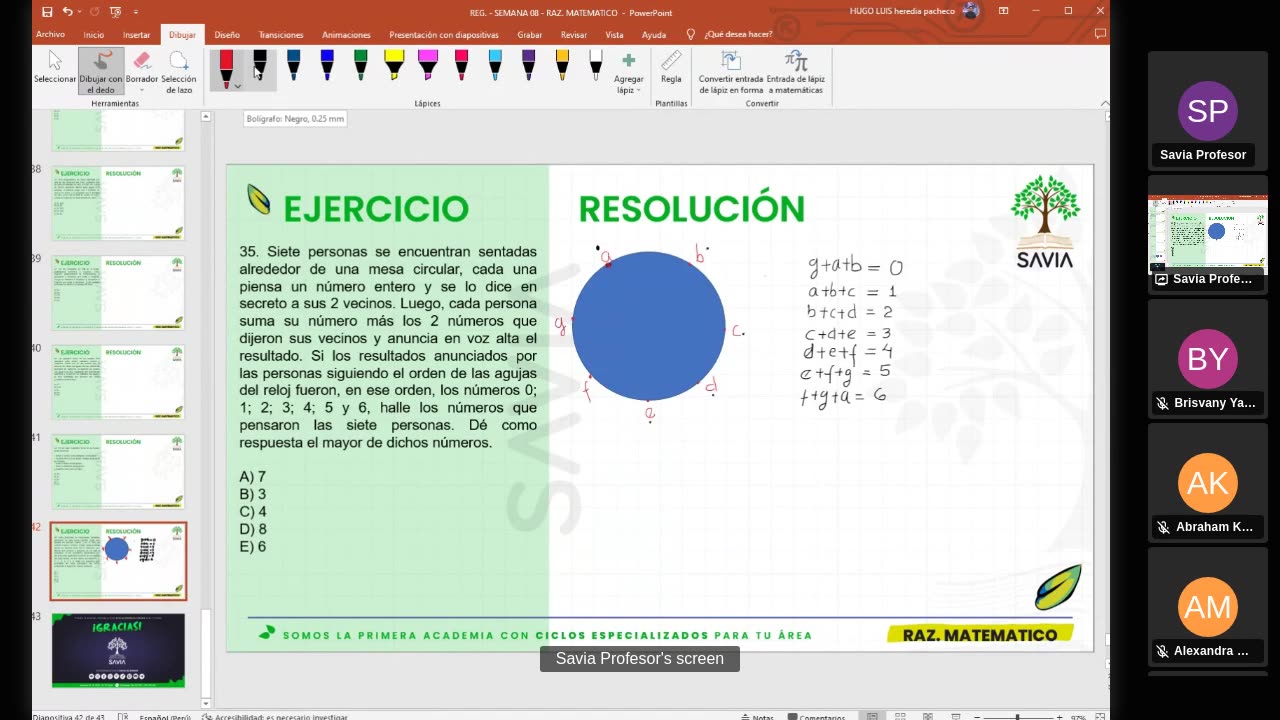Click Español (Perú) language indicator
Image resolution: width=1280 pixels, height=720 pixels.
point(165,716)
